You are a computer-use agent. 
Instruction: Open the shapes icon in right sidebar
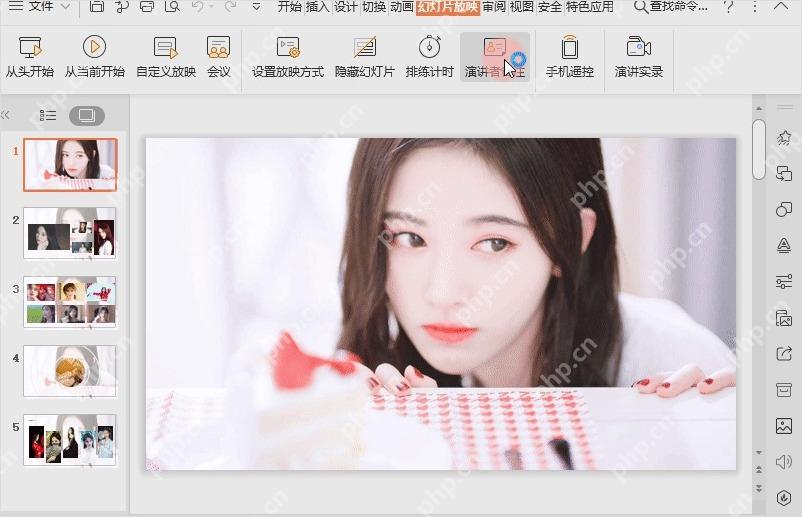(784, 209)
